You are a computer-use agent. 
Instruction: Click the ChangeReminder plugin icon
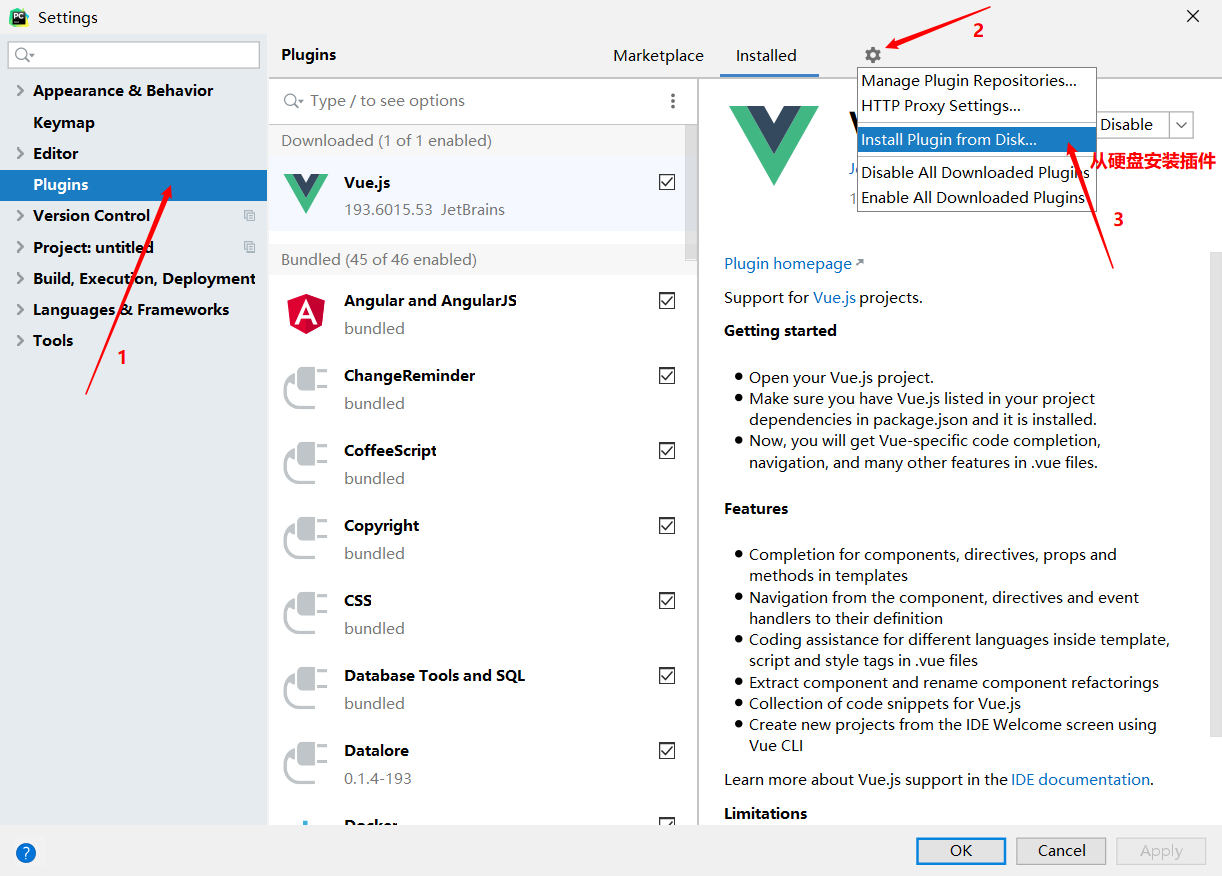pyautogui.click(x=306, y=388)
